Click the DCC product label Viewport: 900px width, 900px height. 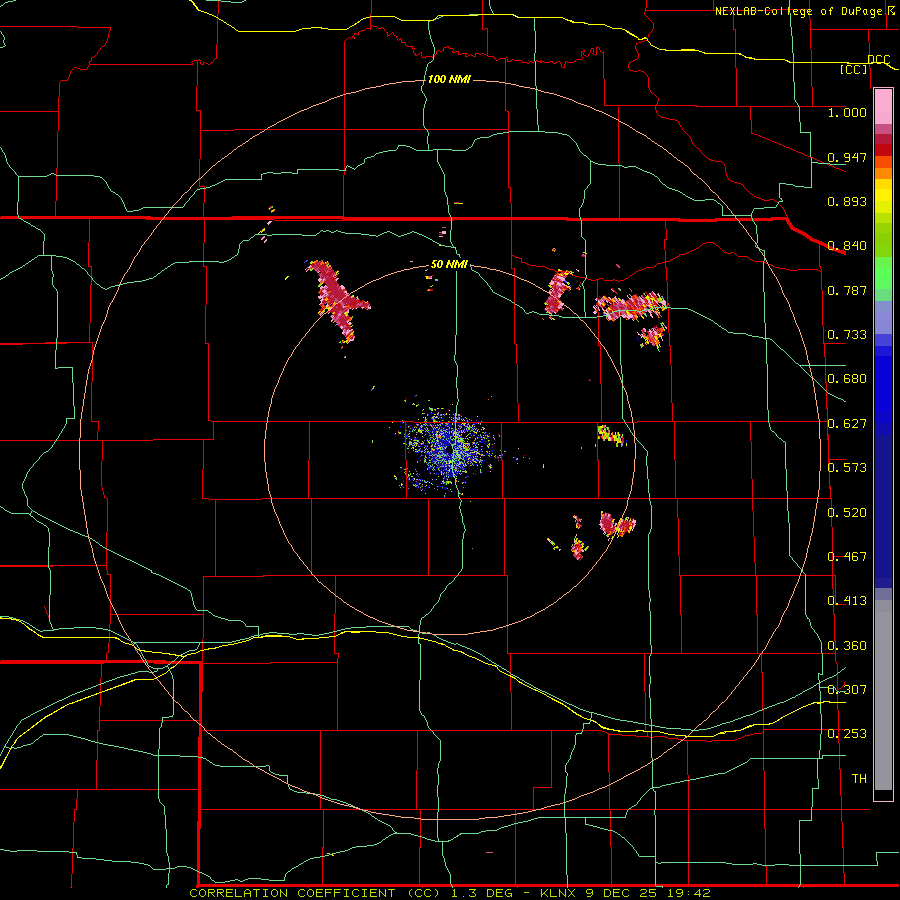click(879, 60)
